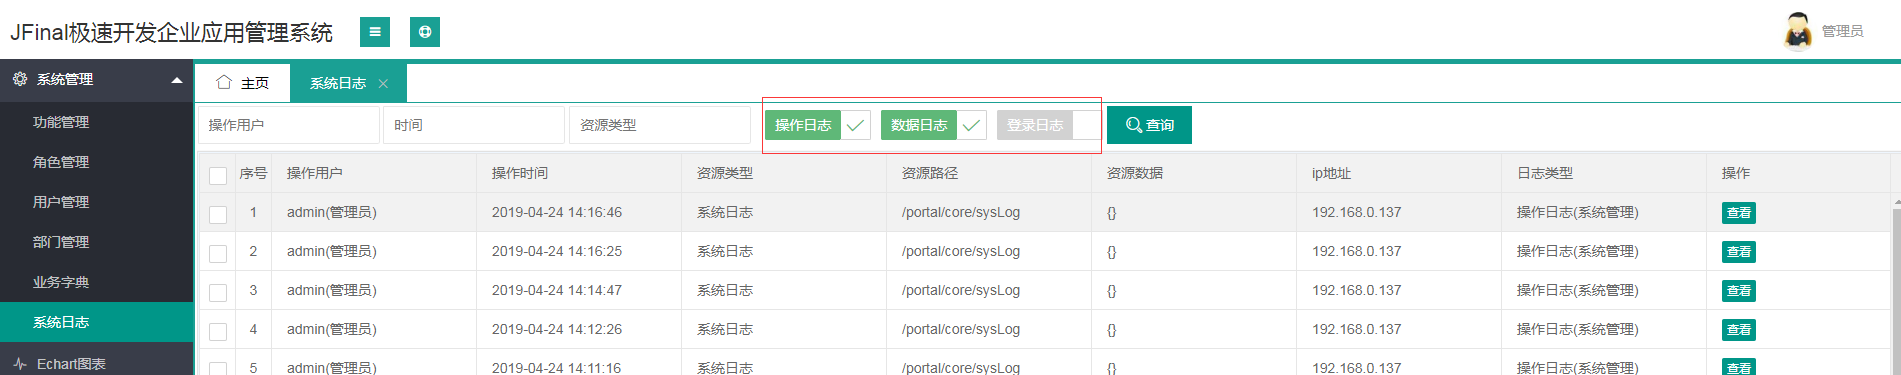Click 查看 button for row 3
This screenshot has width=1901, height=375.
coord(1739,291)
